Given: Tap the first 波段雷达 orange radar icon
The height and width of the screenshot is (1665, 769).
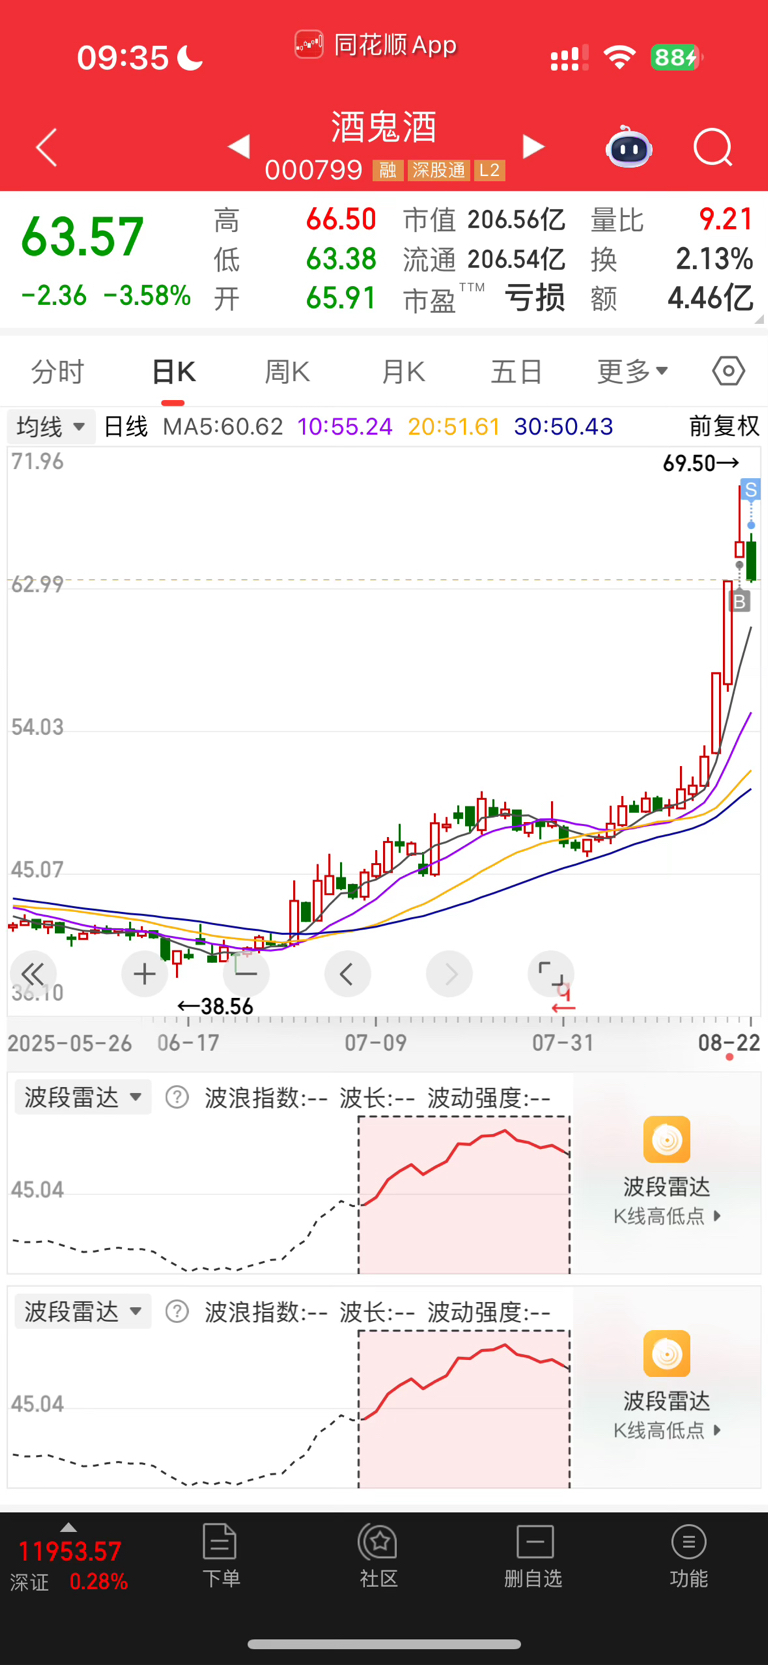Looking at the screenshot, I should pos(667,1139).
